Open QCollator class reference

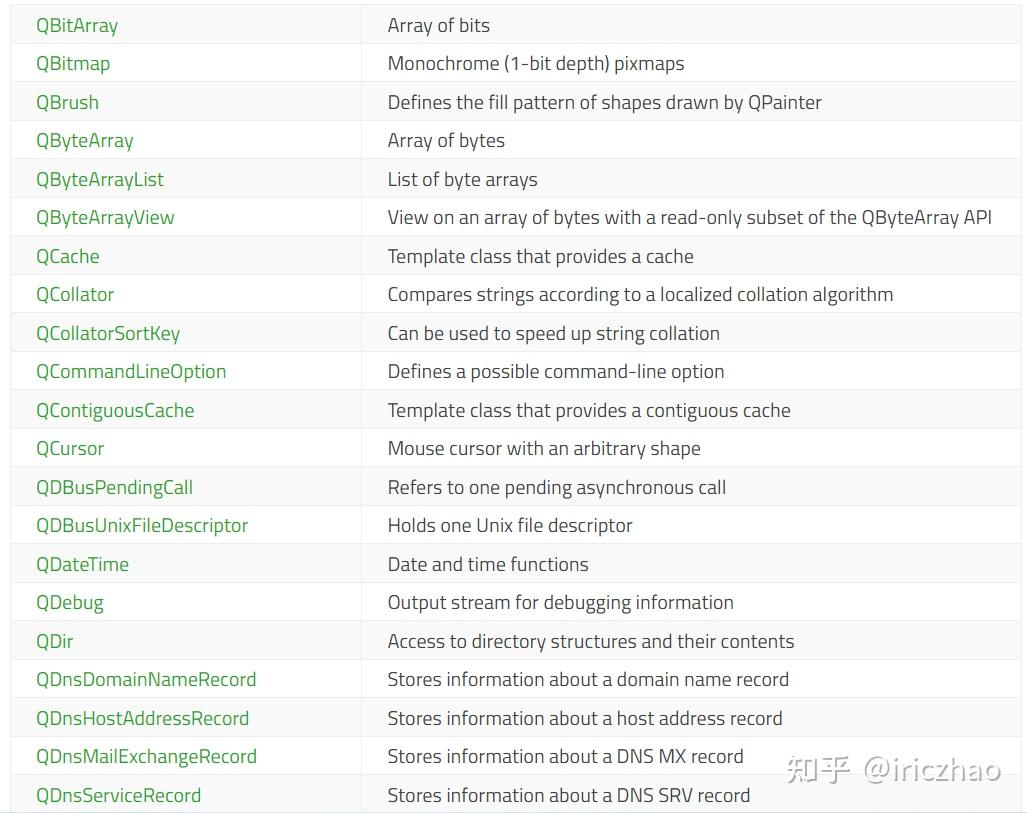(x=75, y=294)
